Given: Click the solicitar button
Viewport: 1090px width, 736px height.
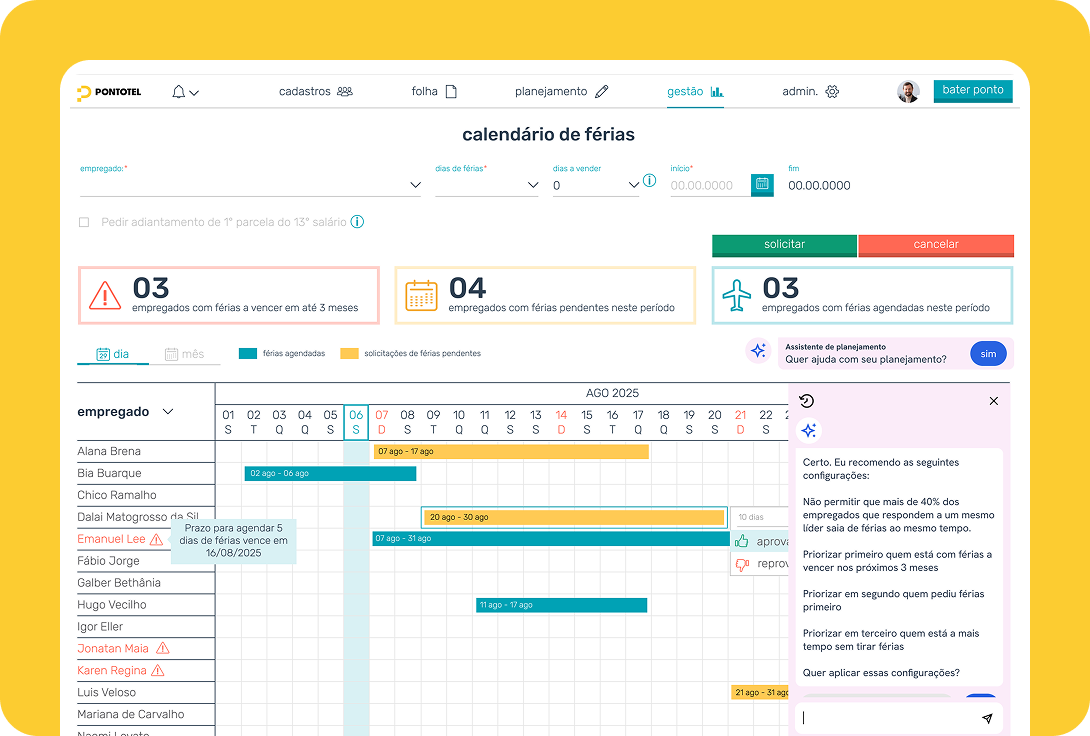Looking at the screenshot, I should 784,245.
